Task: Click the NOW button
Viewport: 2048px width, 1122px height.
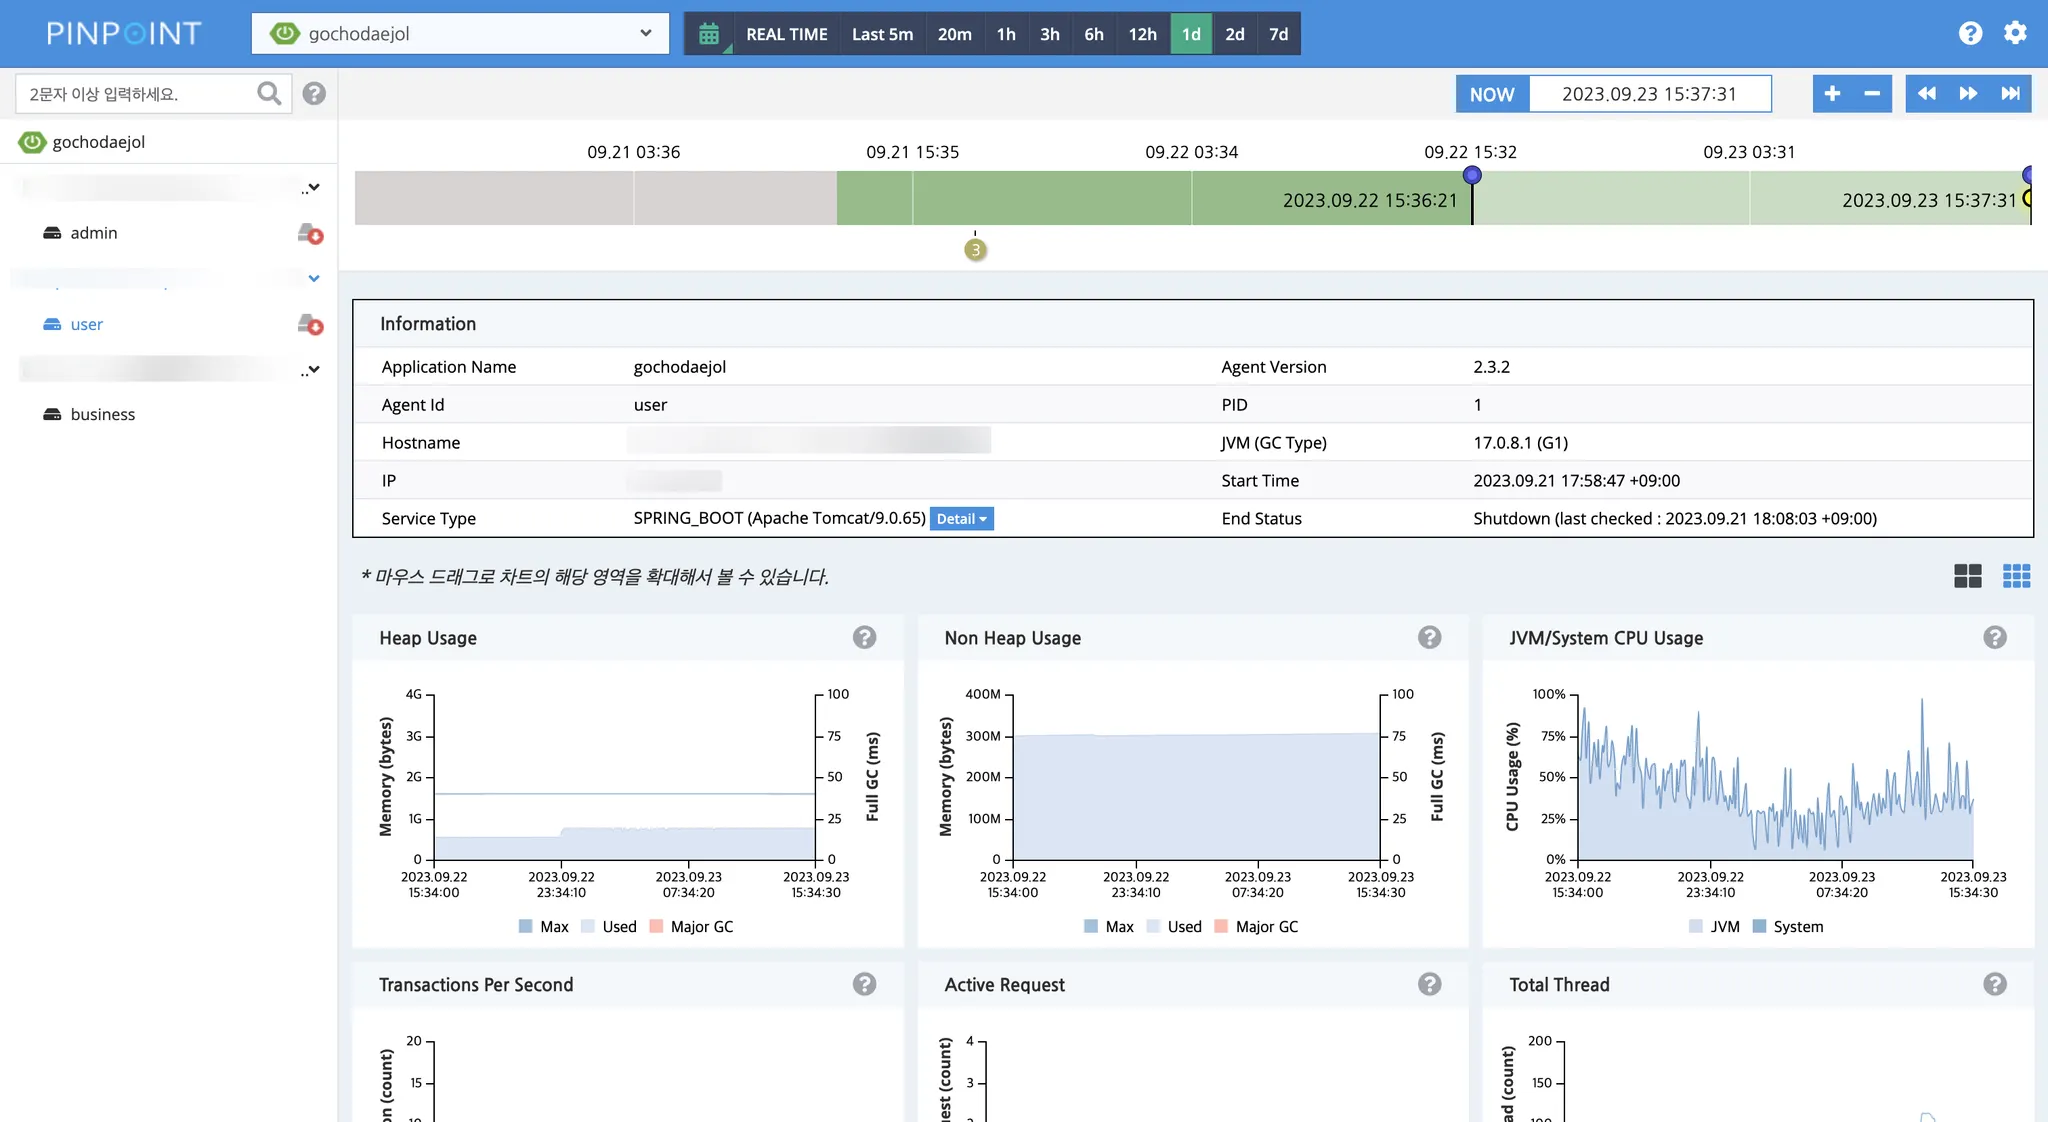Action: [1492, 94]
